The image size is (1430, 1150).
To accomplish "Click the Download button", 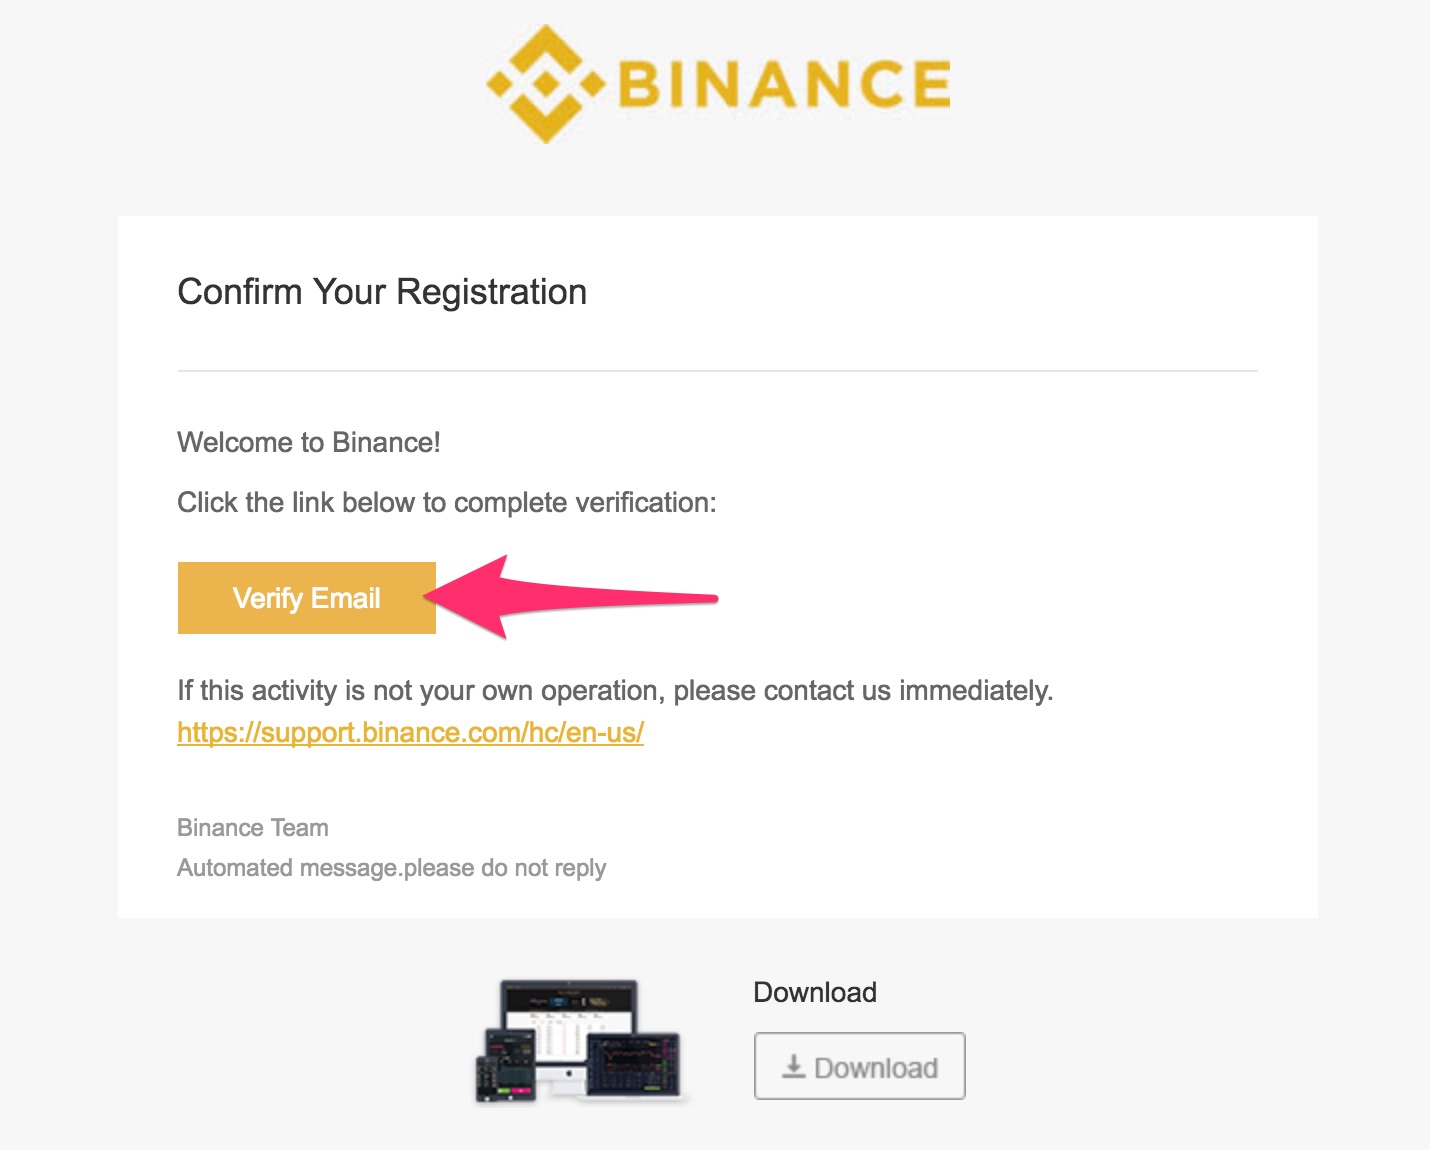I will coord(859,1066).
